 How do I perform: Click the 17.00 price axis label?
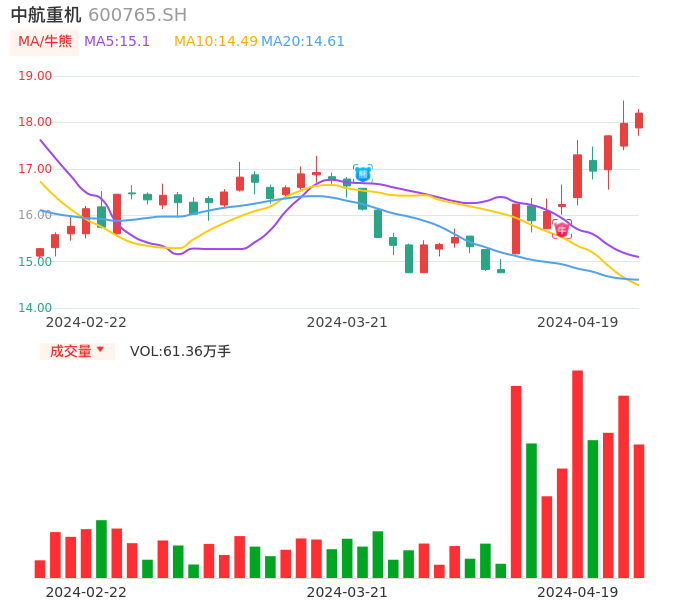35,168
